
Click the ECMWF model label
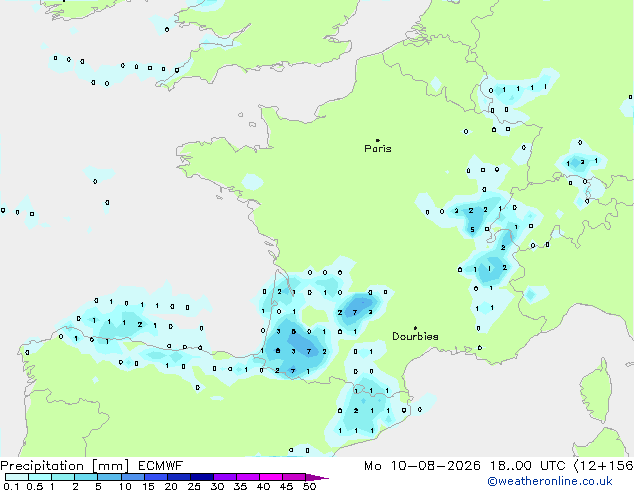[x=160, y=466]
